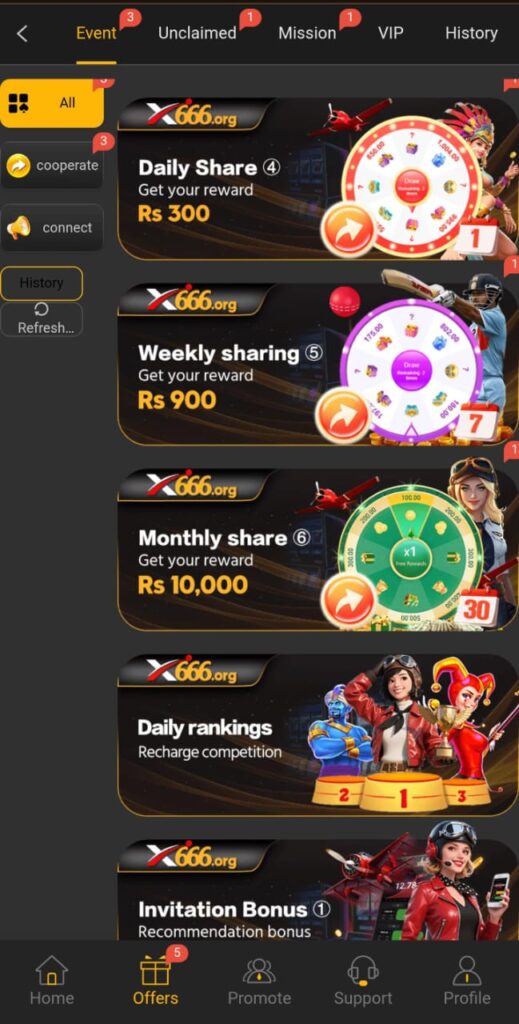Switch to the Unclaimed tab
The height and width of the screenshot is (1024, 519).
(197, 33)
